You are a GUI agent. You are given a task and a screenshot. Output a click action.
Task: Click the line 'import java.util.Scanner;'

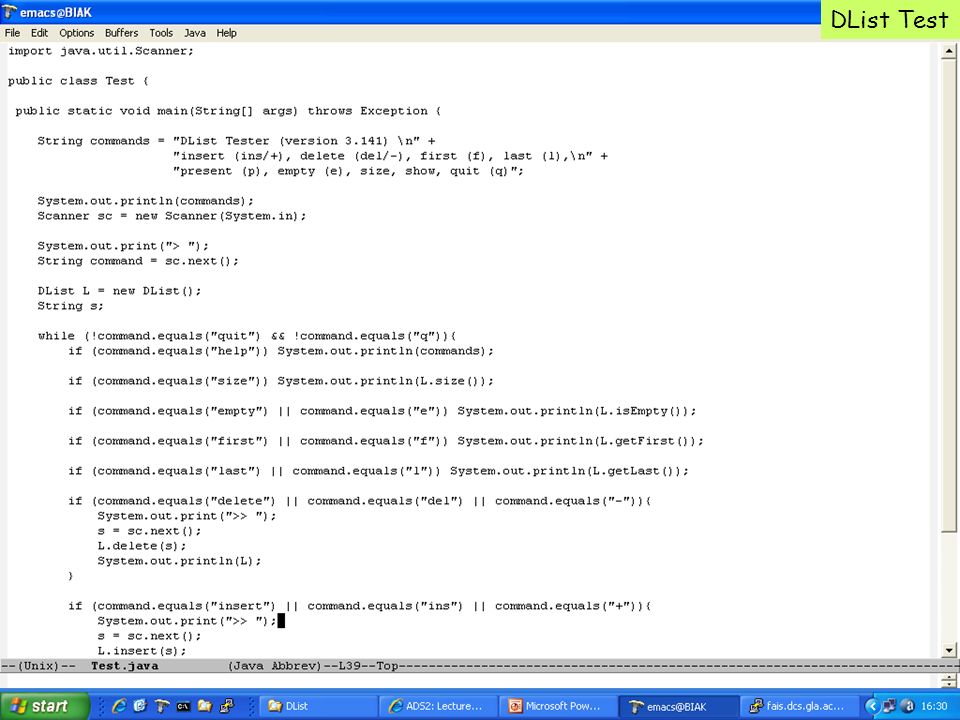(x=100, y=51)
